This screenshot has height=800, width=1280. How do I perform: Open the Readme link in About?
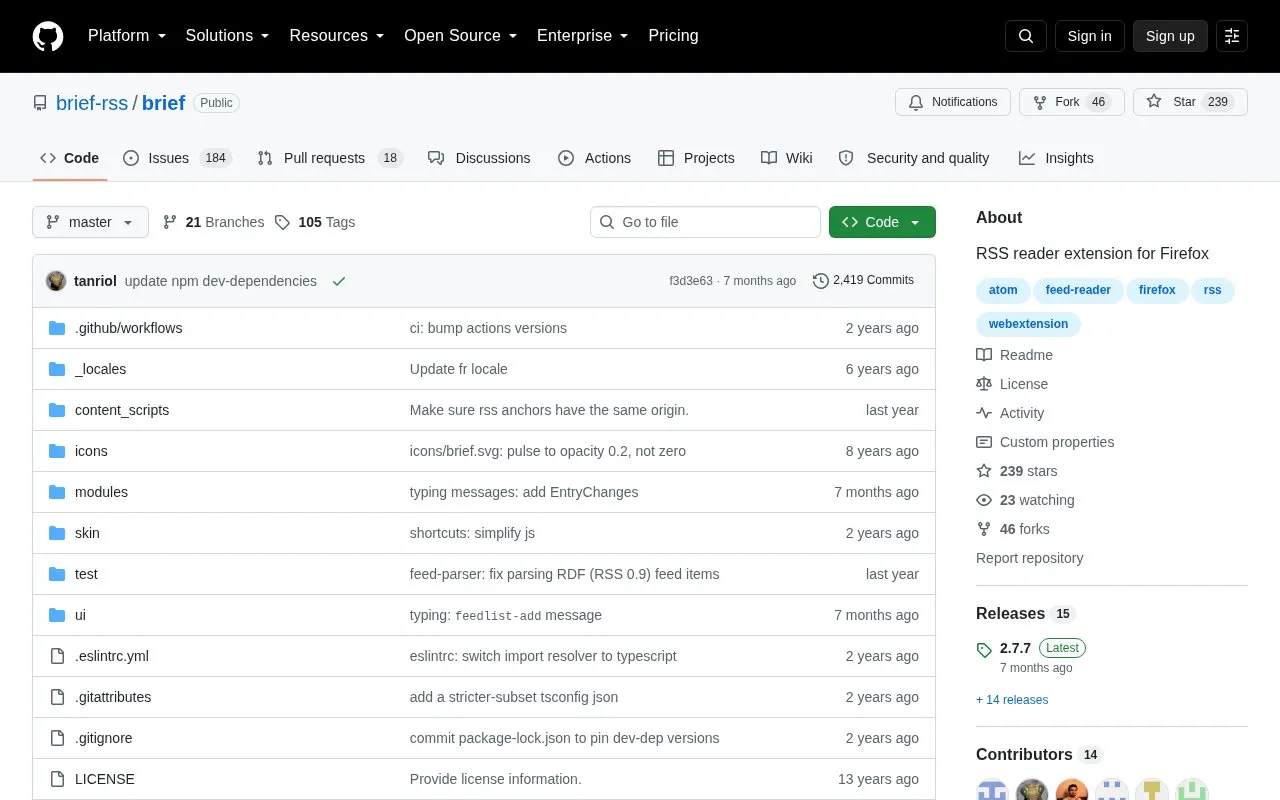[1014, 355]
